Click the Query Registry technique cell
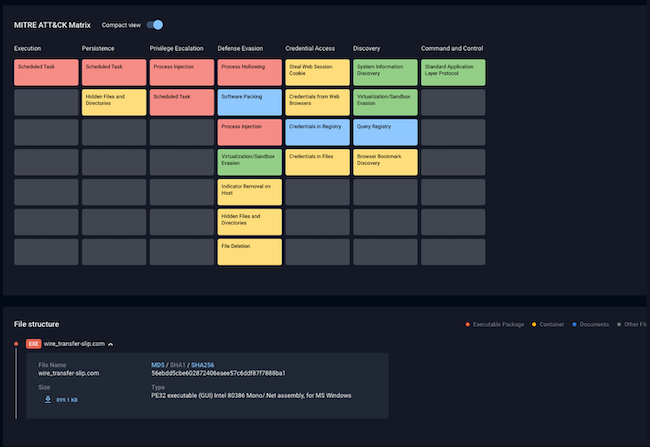The height and width of the screenshot is (447, 650). (386, 132)
